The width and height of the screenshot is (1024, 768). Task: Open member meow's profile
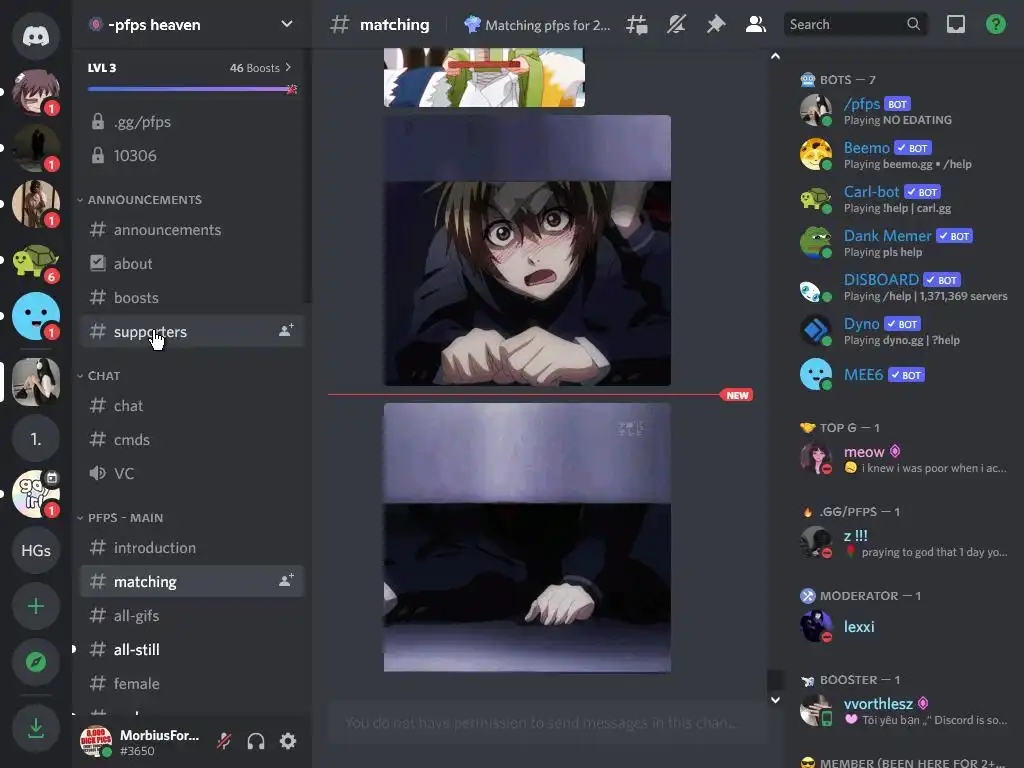coord(905,458)
